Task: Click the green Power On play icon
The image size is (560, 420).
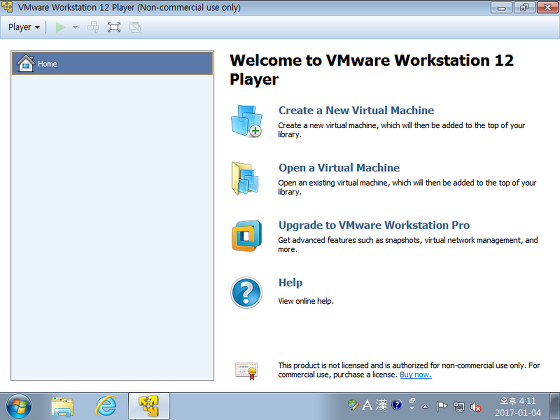Action: (60, 27)
